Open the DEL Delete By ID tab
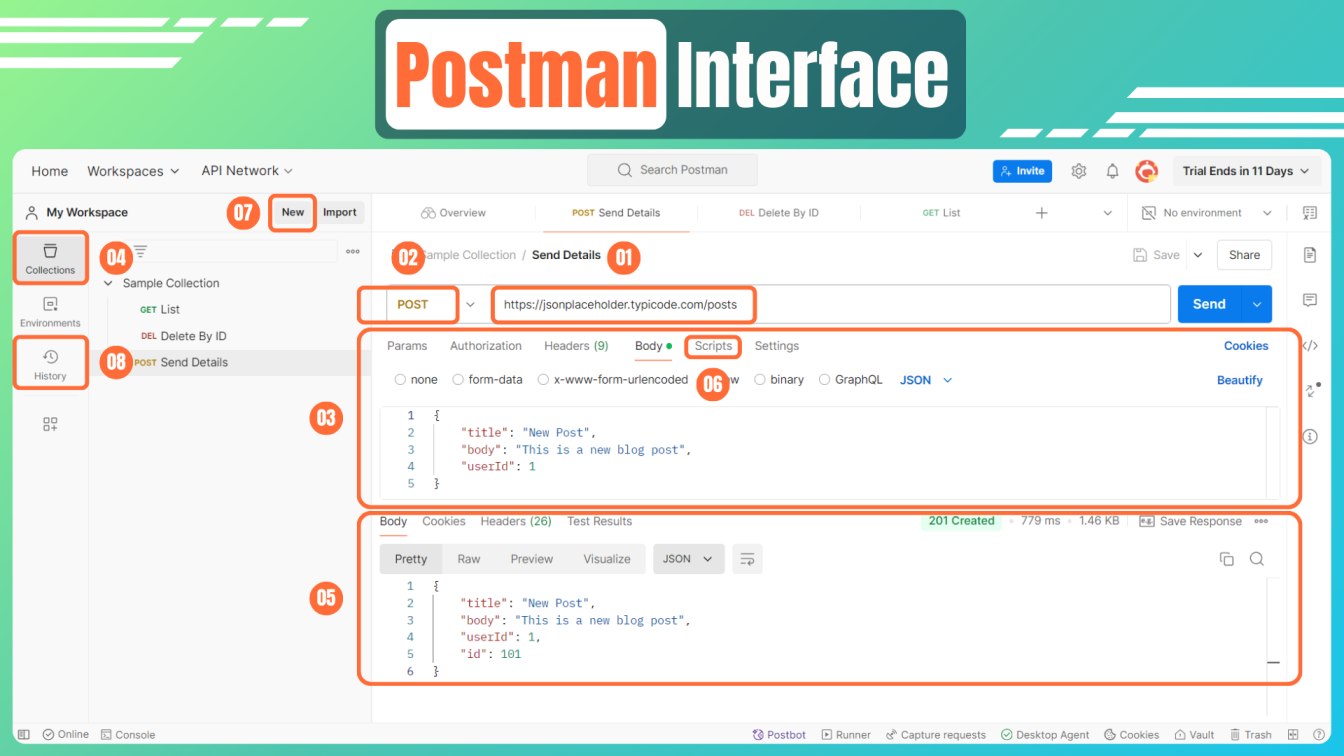 [779, 213]
